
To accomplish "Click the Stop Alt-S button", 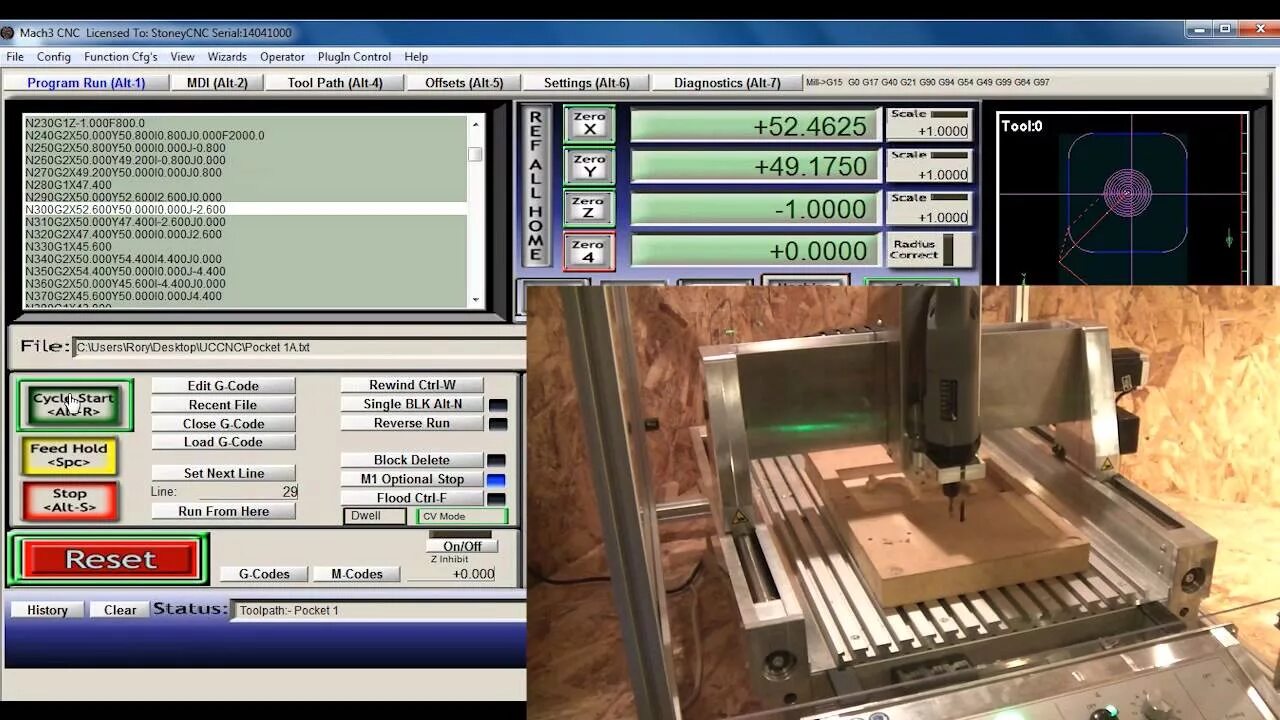I will pyautogui.click(x=69, y=500).
